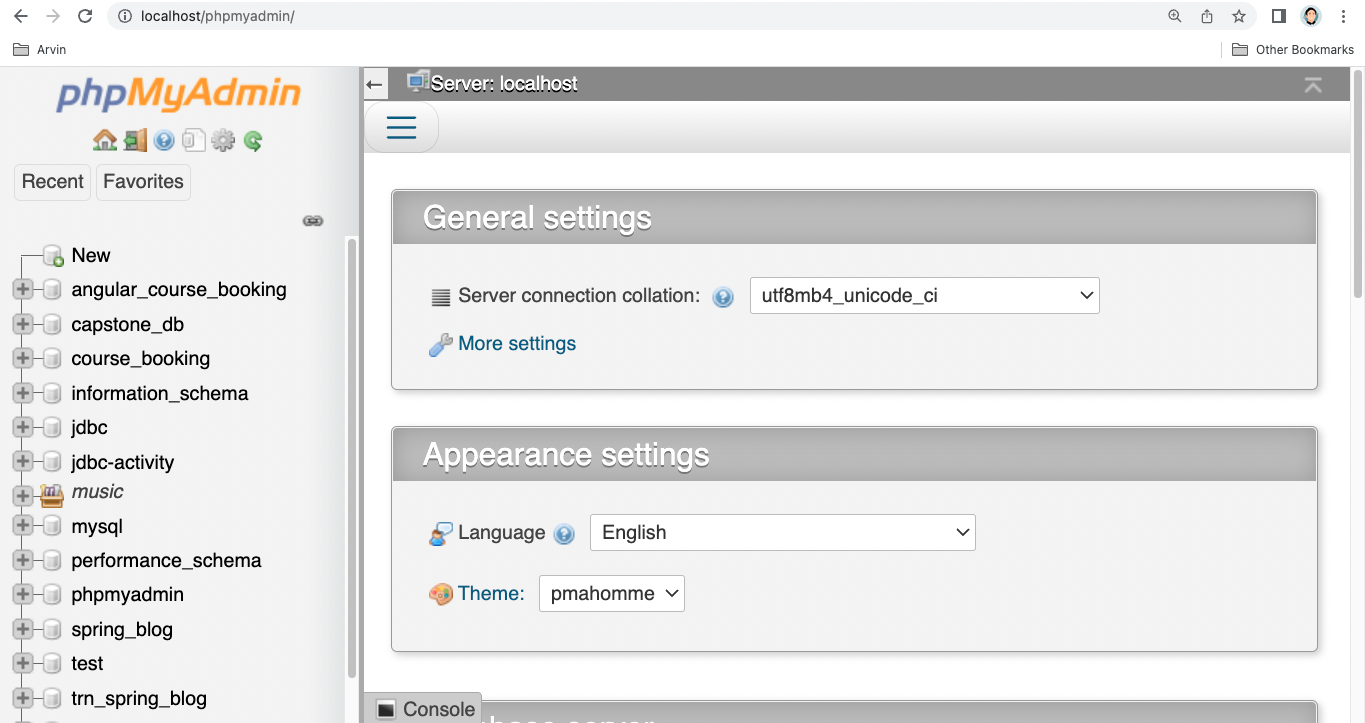Open the Favorites tables tab

pyautogui.click(x=143, y=182)
